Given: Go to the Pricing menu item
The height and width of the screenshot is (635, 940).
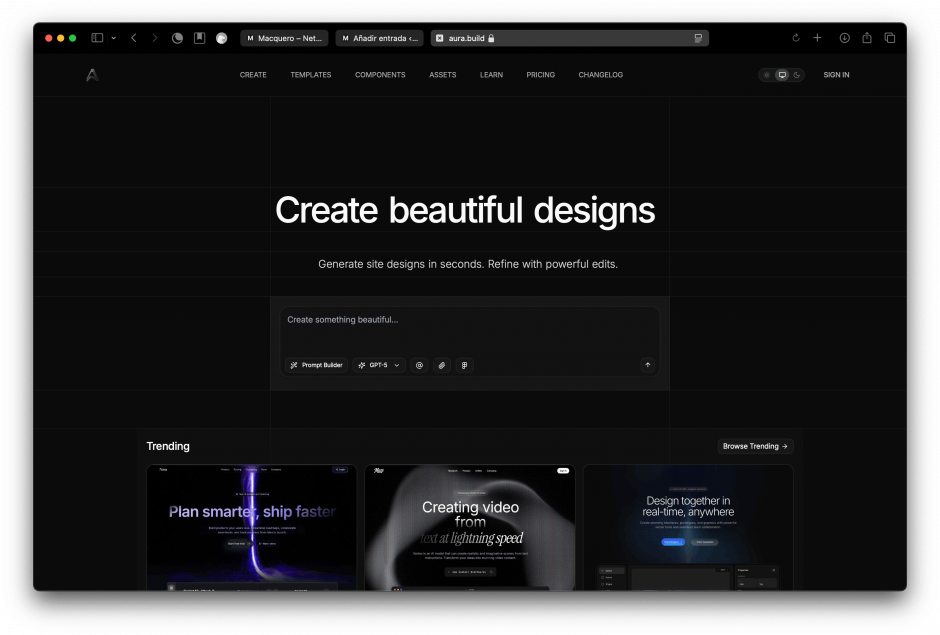Looking at the screenshot, I should coord(540,75).
